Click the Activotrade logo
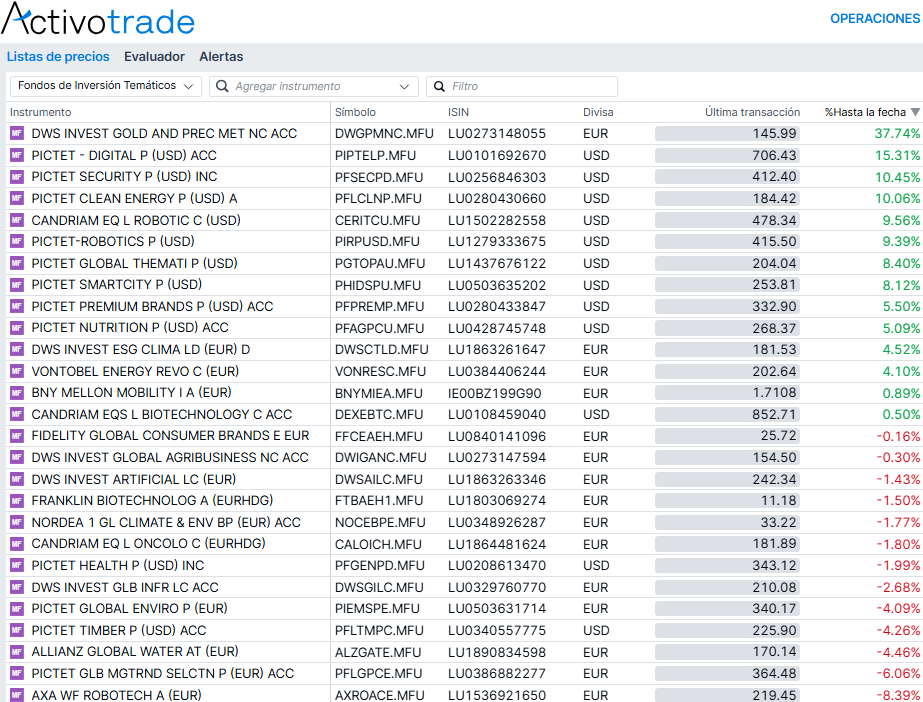Viewport: 923px width, 702px height. pos(98,19)
